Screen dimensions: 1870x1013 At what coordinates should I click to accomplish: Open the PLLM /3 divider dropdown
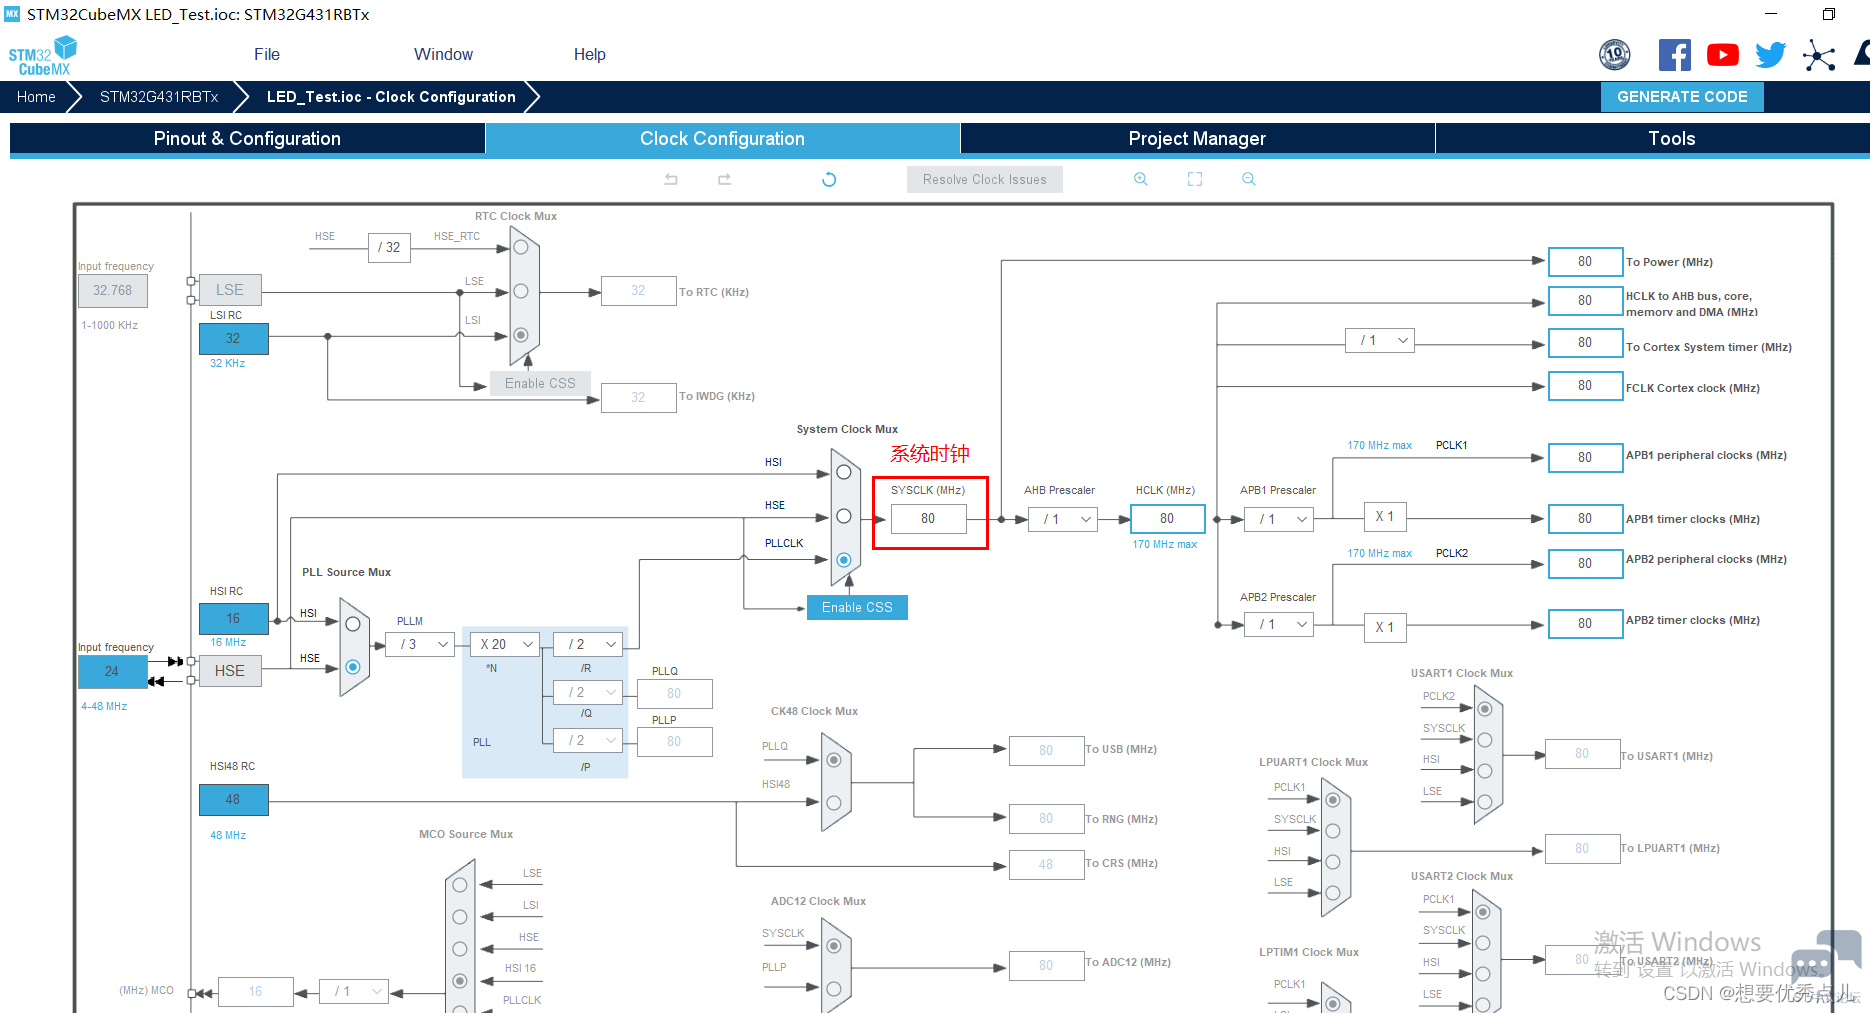(420, 644)
